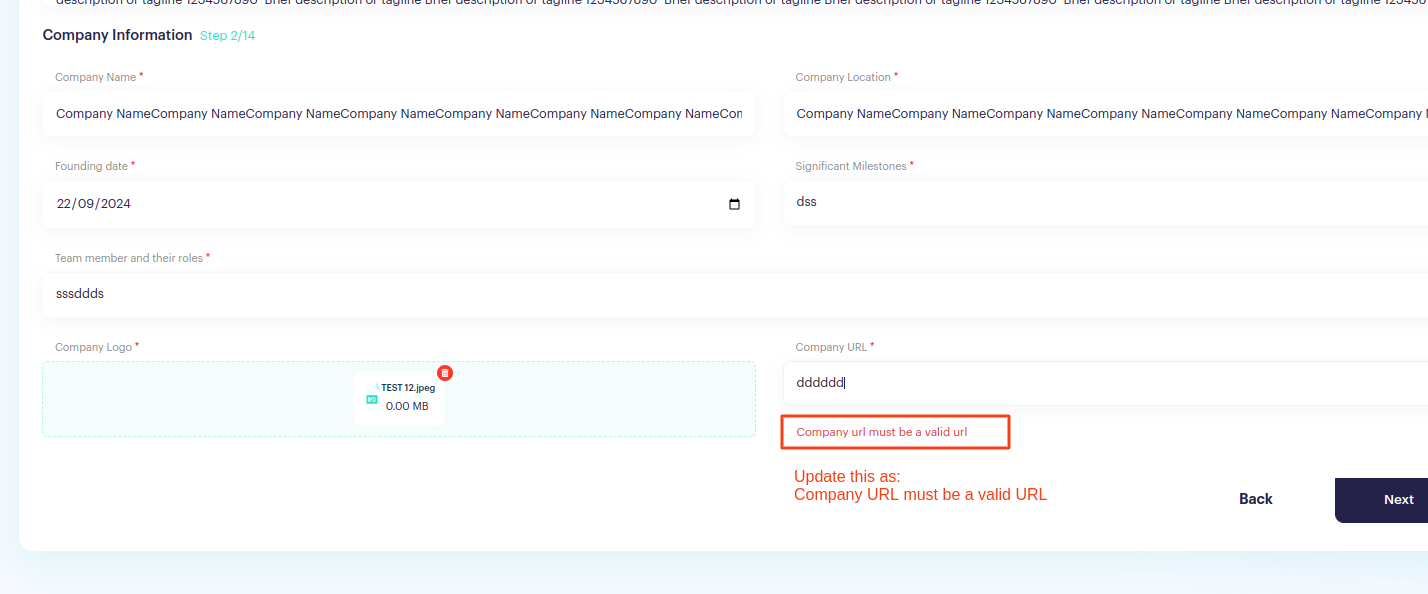Click the 'Company Name' label

95,77
